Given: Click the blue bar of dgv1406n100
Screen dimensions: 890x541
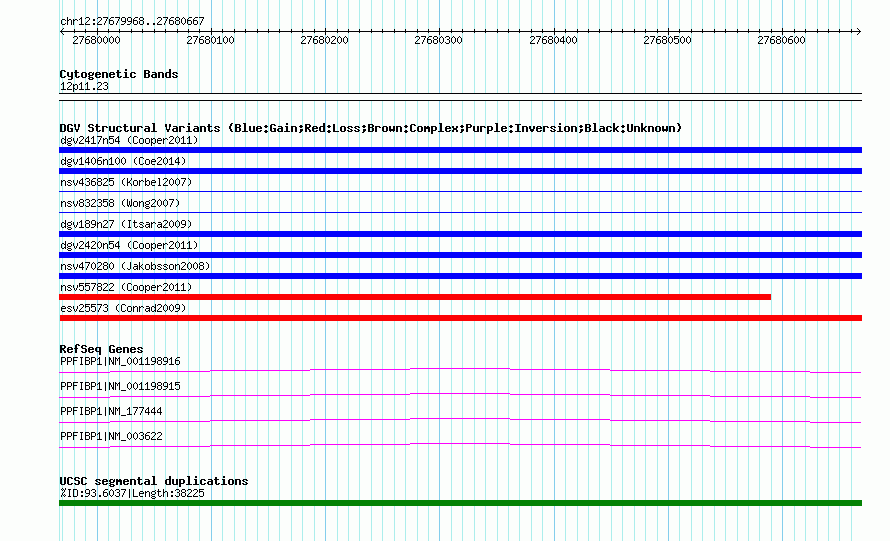Looking at the screenshot, I should (460, 171).
